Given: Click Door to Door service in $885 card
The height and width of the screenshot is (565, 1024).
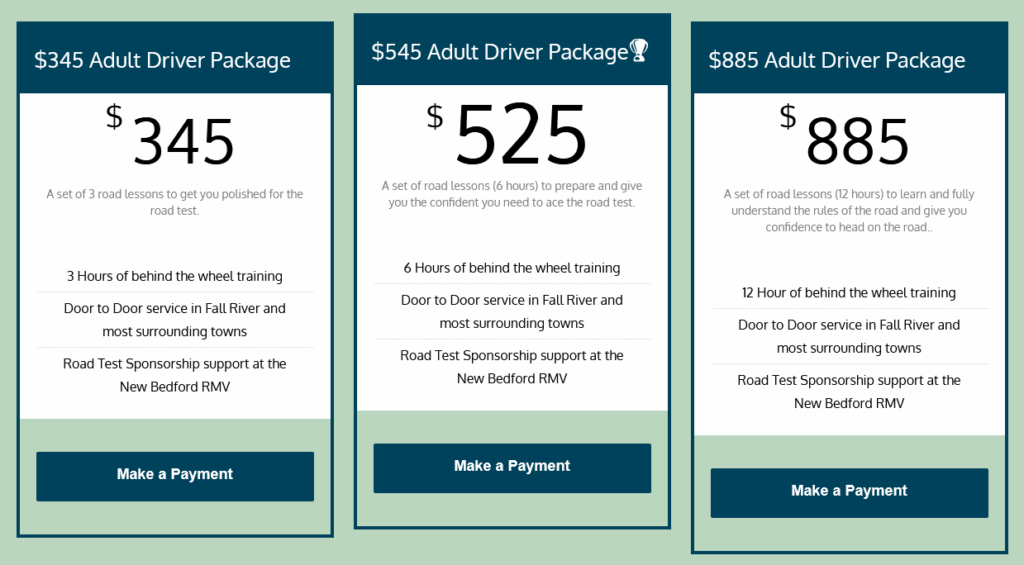Looking at the screenshot, I should point(849,336).
